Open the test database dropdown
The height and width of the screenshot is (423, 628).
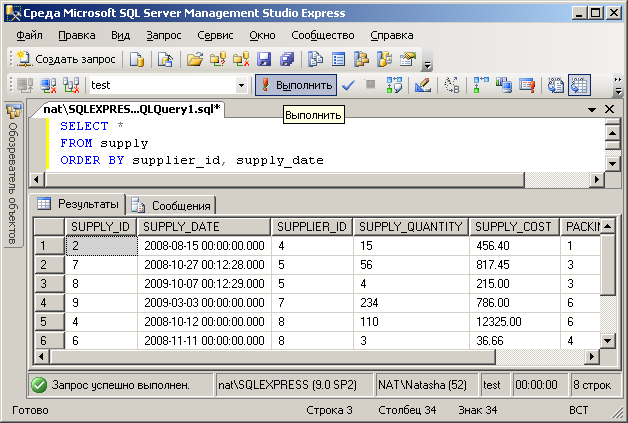tap(241, 85)
